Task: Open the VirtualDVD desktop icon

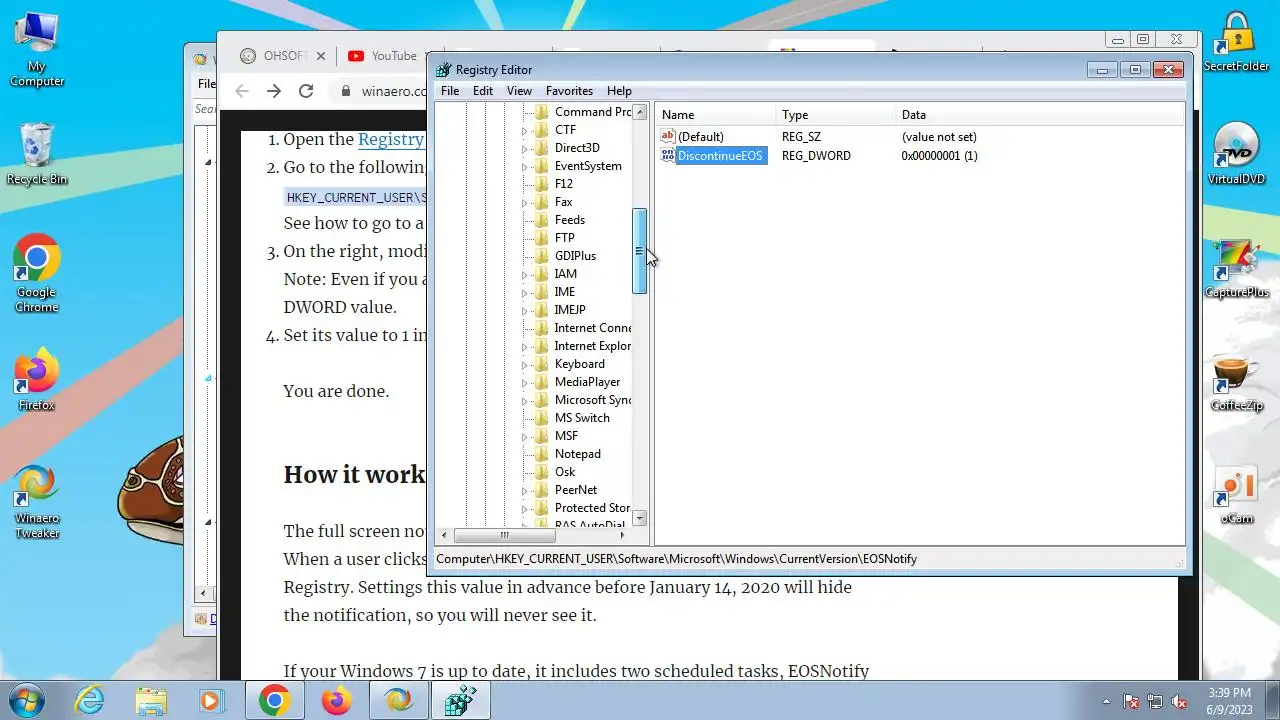Action: [1237, 155]
